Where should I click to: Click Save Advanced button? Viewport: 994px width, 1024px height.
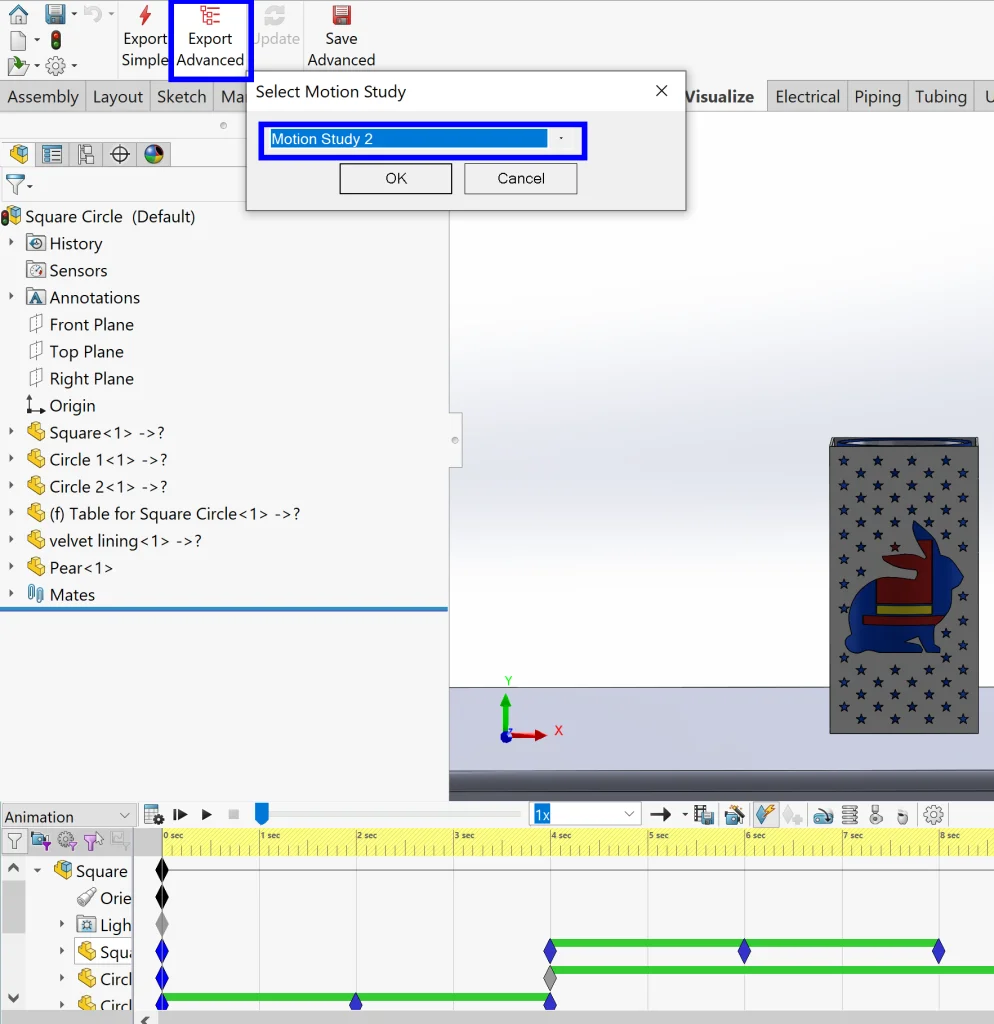[342, 37]
